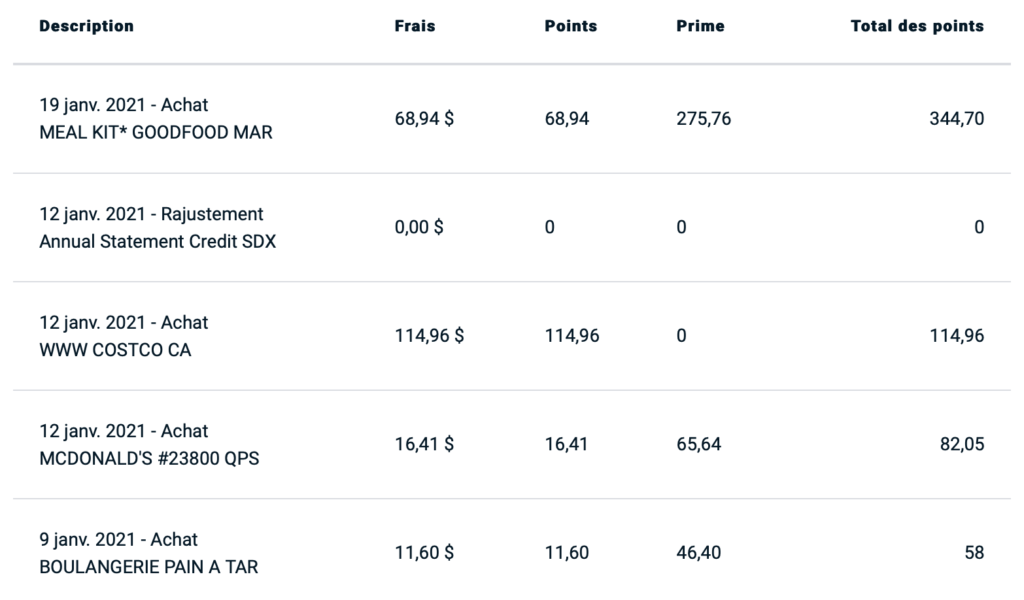Select the Annual Statement Credit SDX row
Image resolution: width=1024 pixels, height=600 pixels.
pyautogui.click(x=157, y=241)
